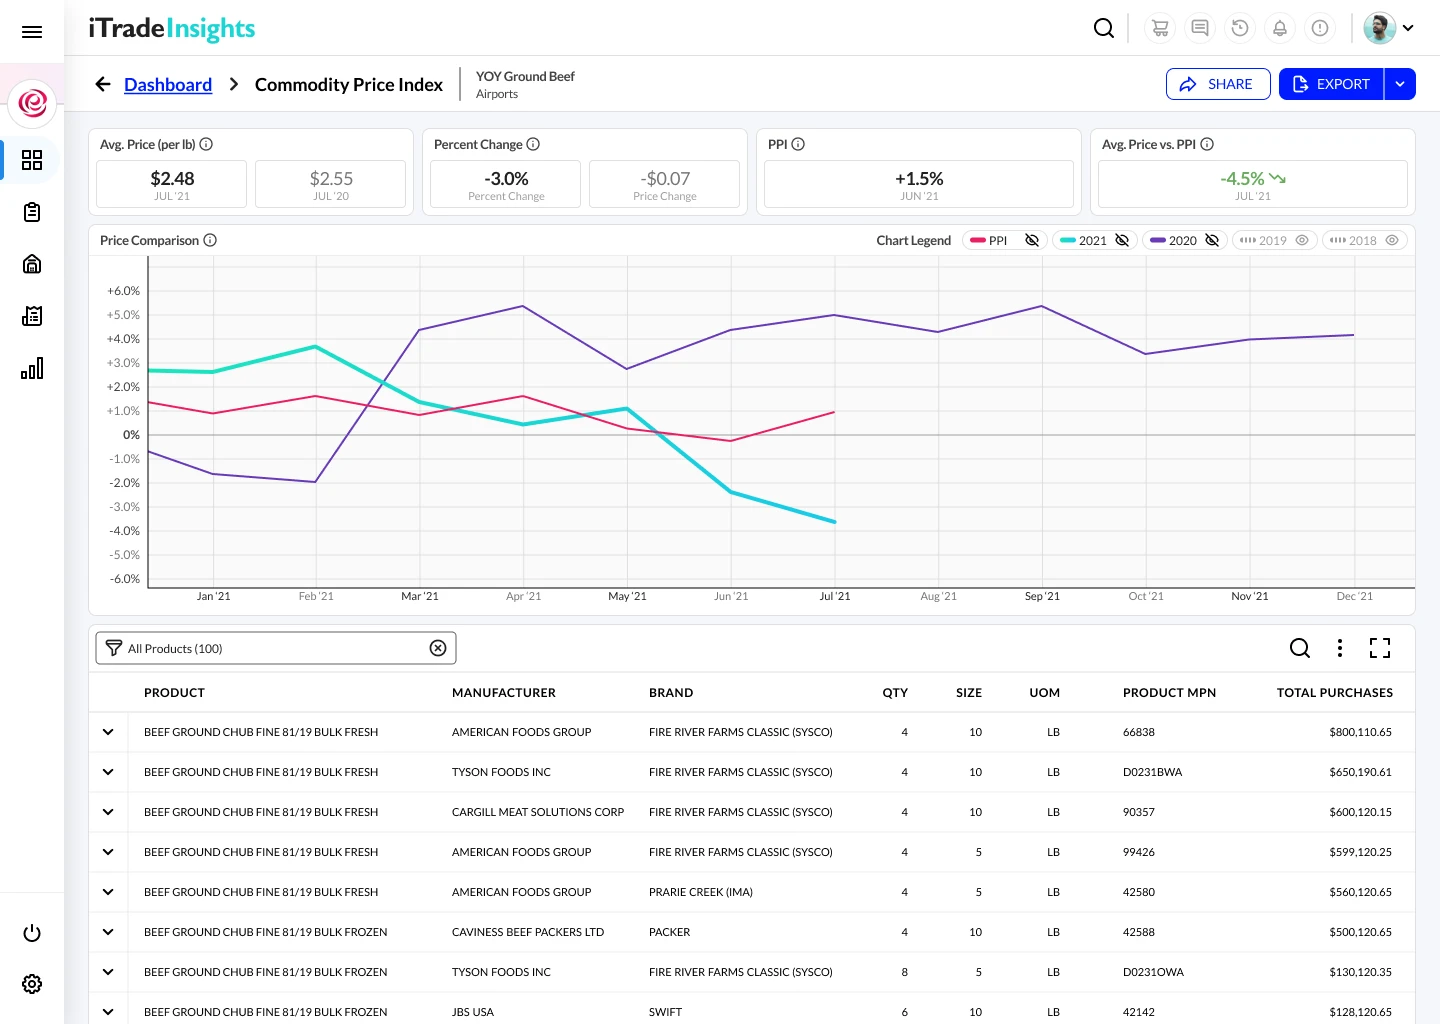
Task: Click the search icon in top header
Action: [1104, 28]
